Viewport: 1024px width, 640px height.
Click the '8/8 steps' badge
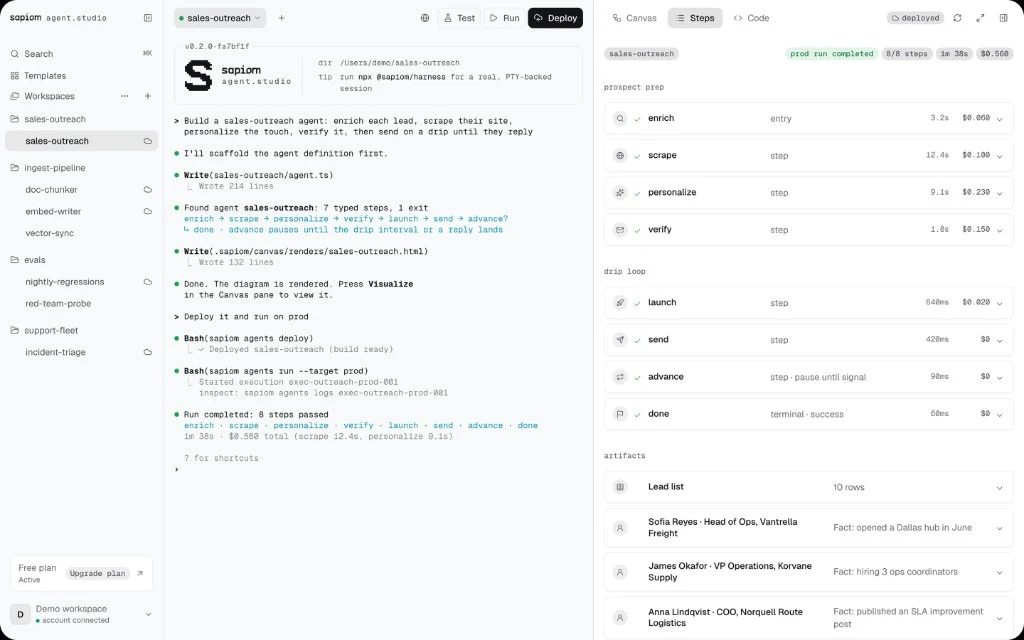906,54
